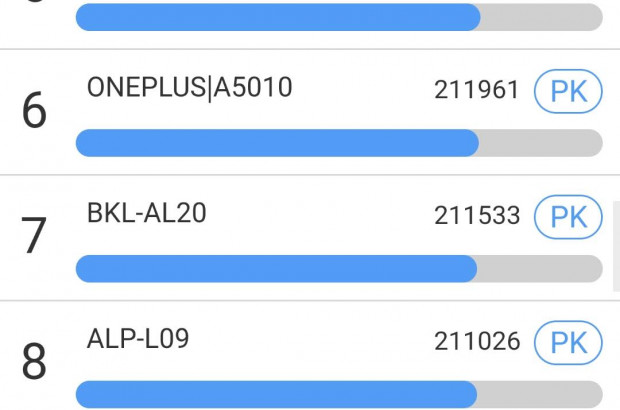
Task: Click the score 211961
Action: [x=477, y=91]
